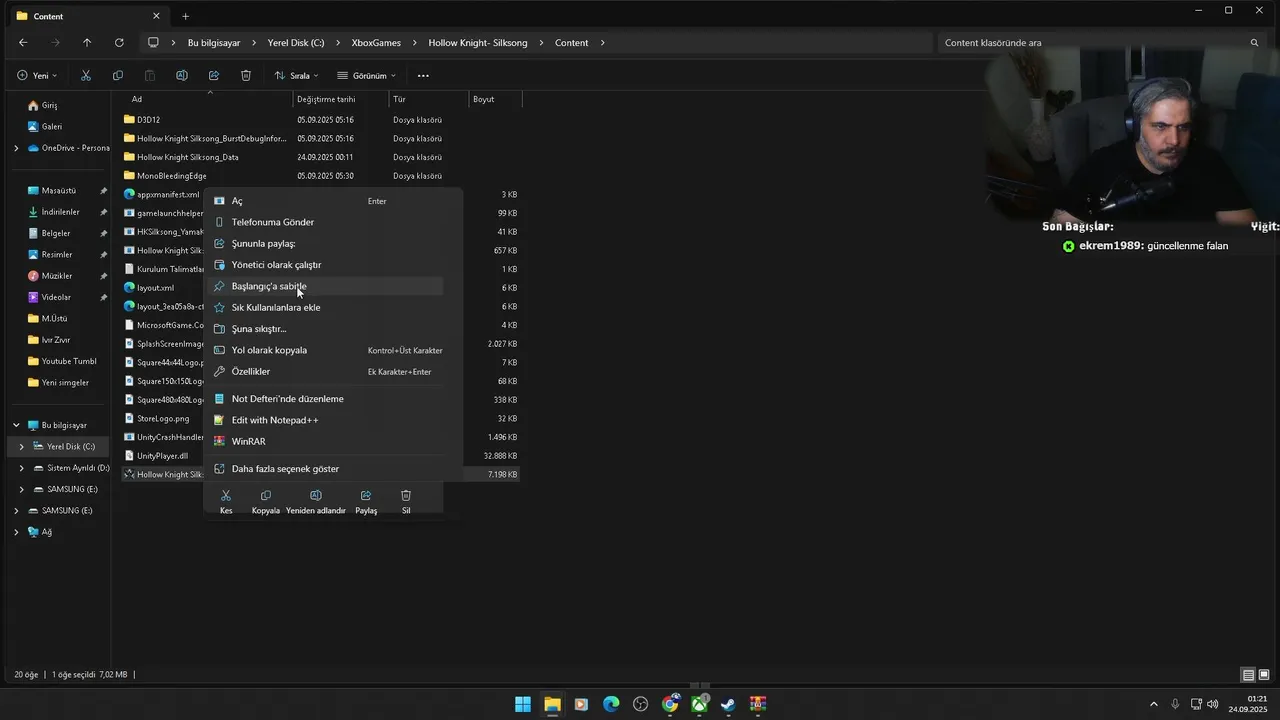This screenshot has width=1280, height=720.
Task: Expand Yerel Disk (C:) tree node
Action: click(x=22, y=446)
